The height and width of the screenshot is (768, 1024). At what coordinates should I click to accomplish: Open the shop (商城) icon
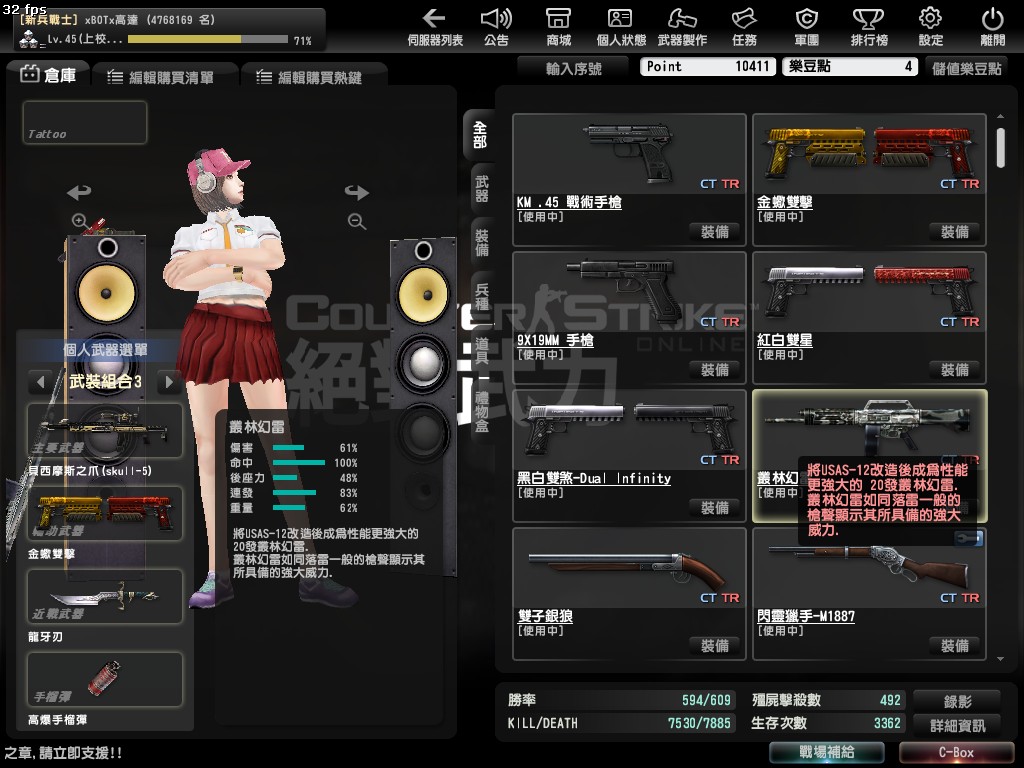coord(558,27)
